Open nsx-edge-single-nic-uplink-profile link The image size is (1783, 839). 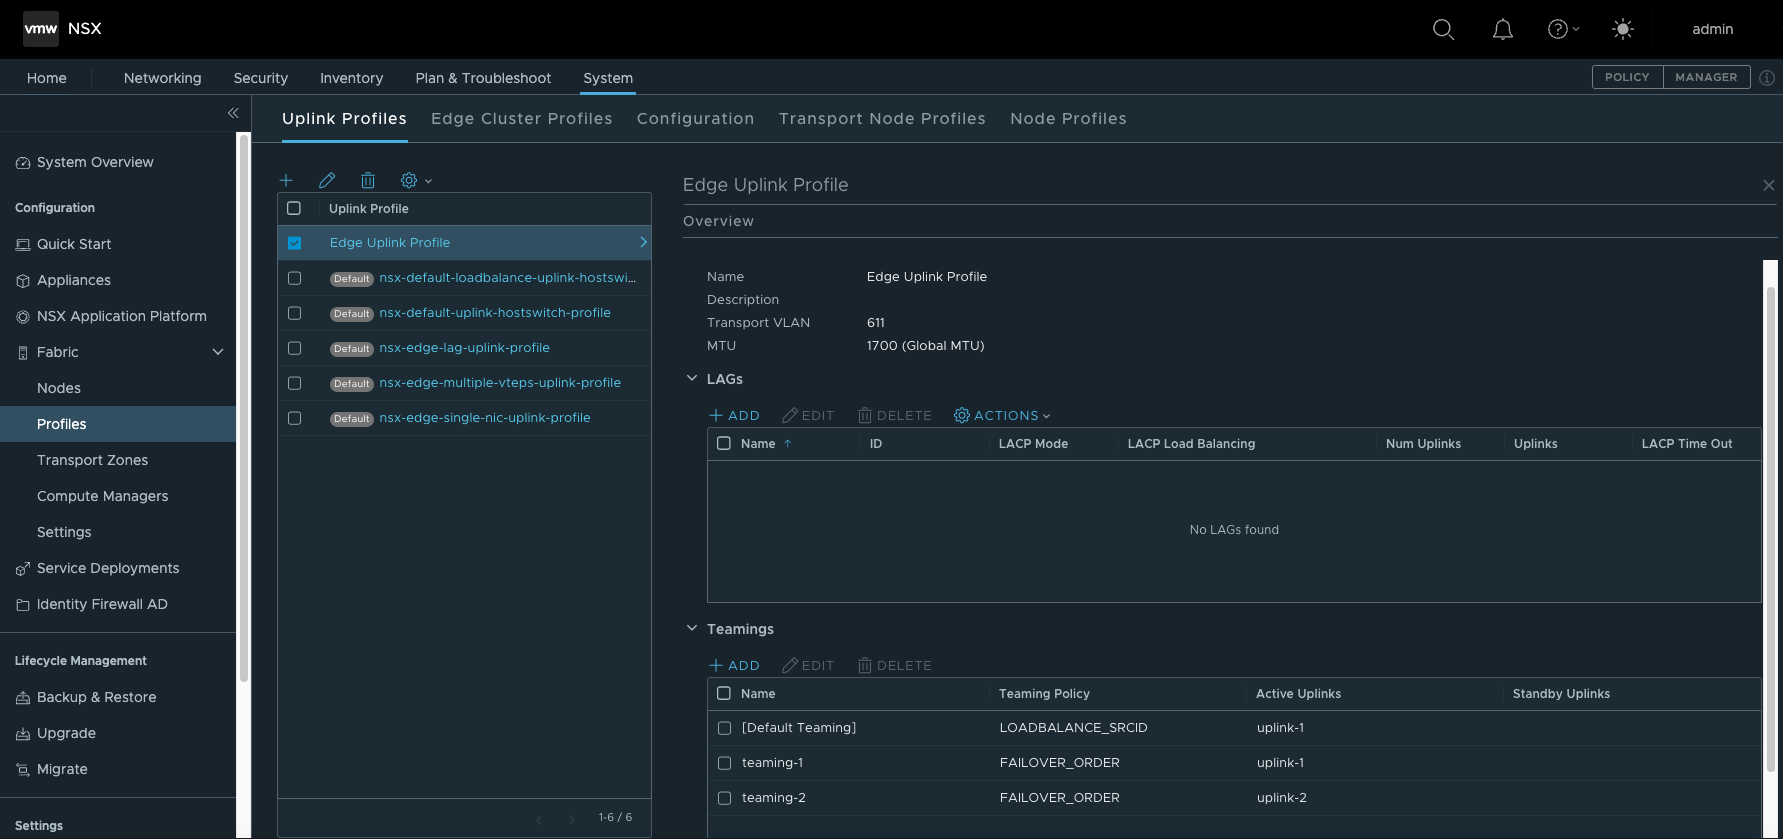(x=485, y=418)
